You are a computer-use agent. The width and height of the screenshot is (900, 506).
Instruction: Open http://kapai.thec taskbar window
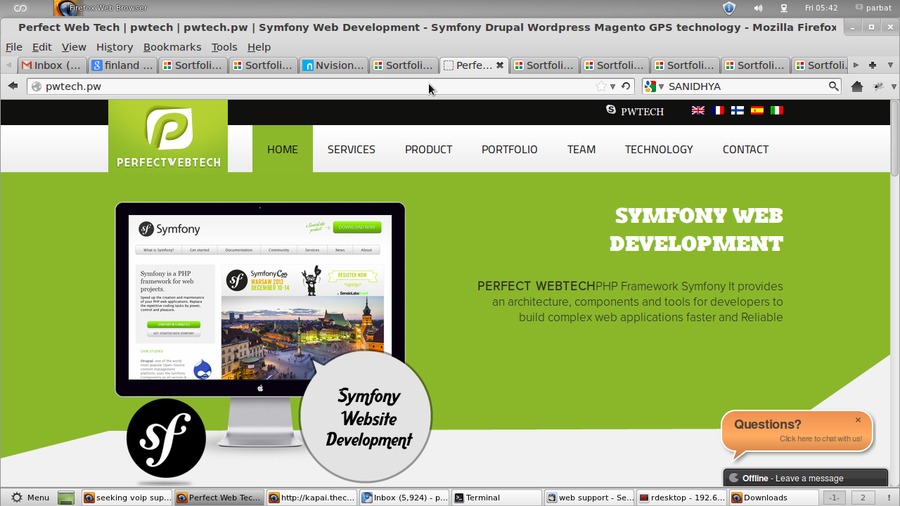pyautogui.click(x=312, y=497)
